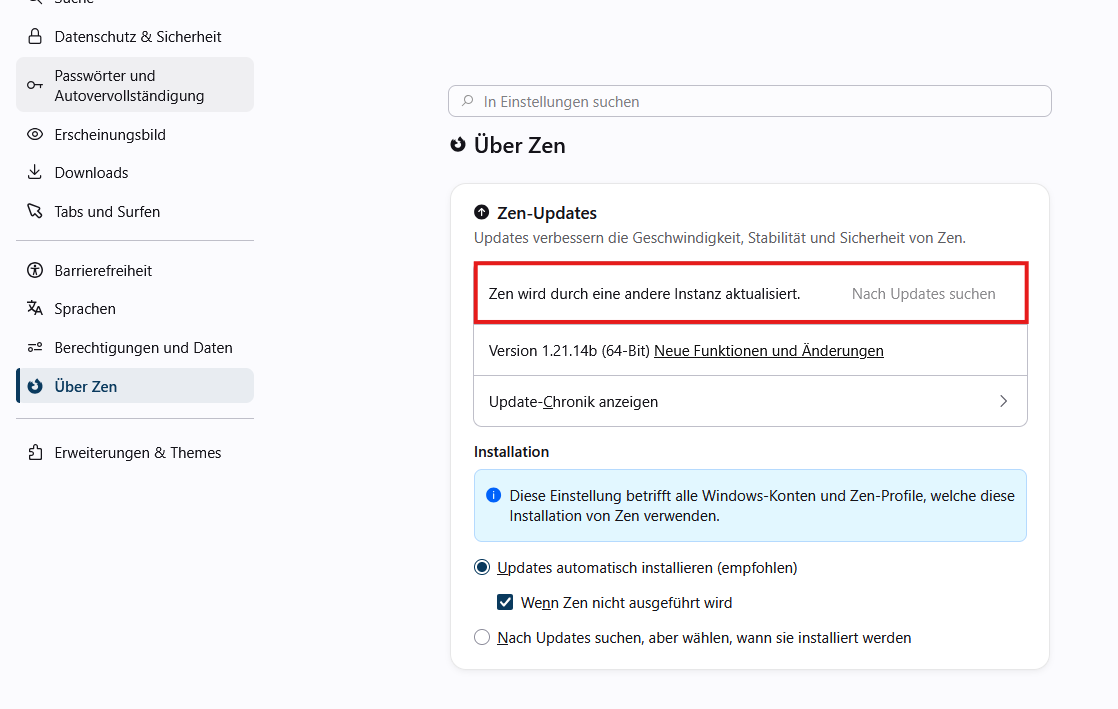Viewport: 1118px width, 709px height.
Task: Open the Sprachen settings category
Action: pyautogui.click(x=135, y=308)
